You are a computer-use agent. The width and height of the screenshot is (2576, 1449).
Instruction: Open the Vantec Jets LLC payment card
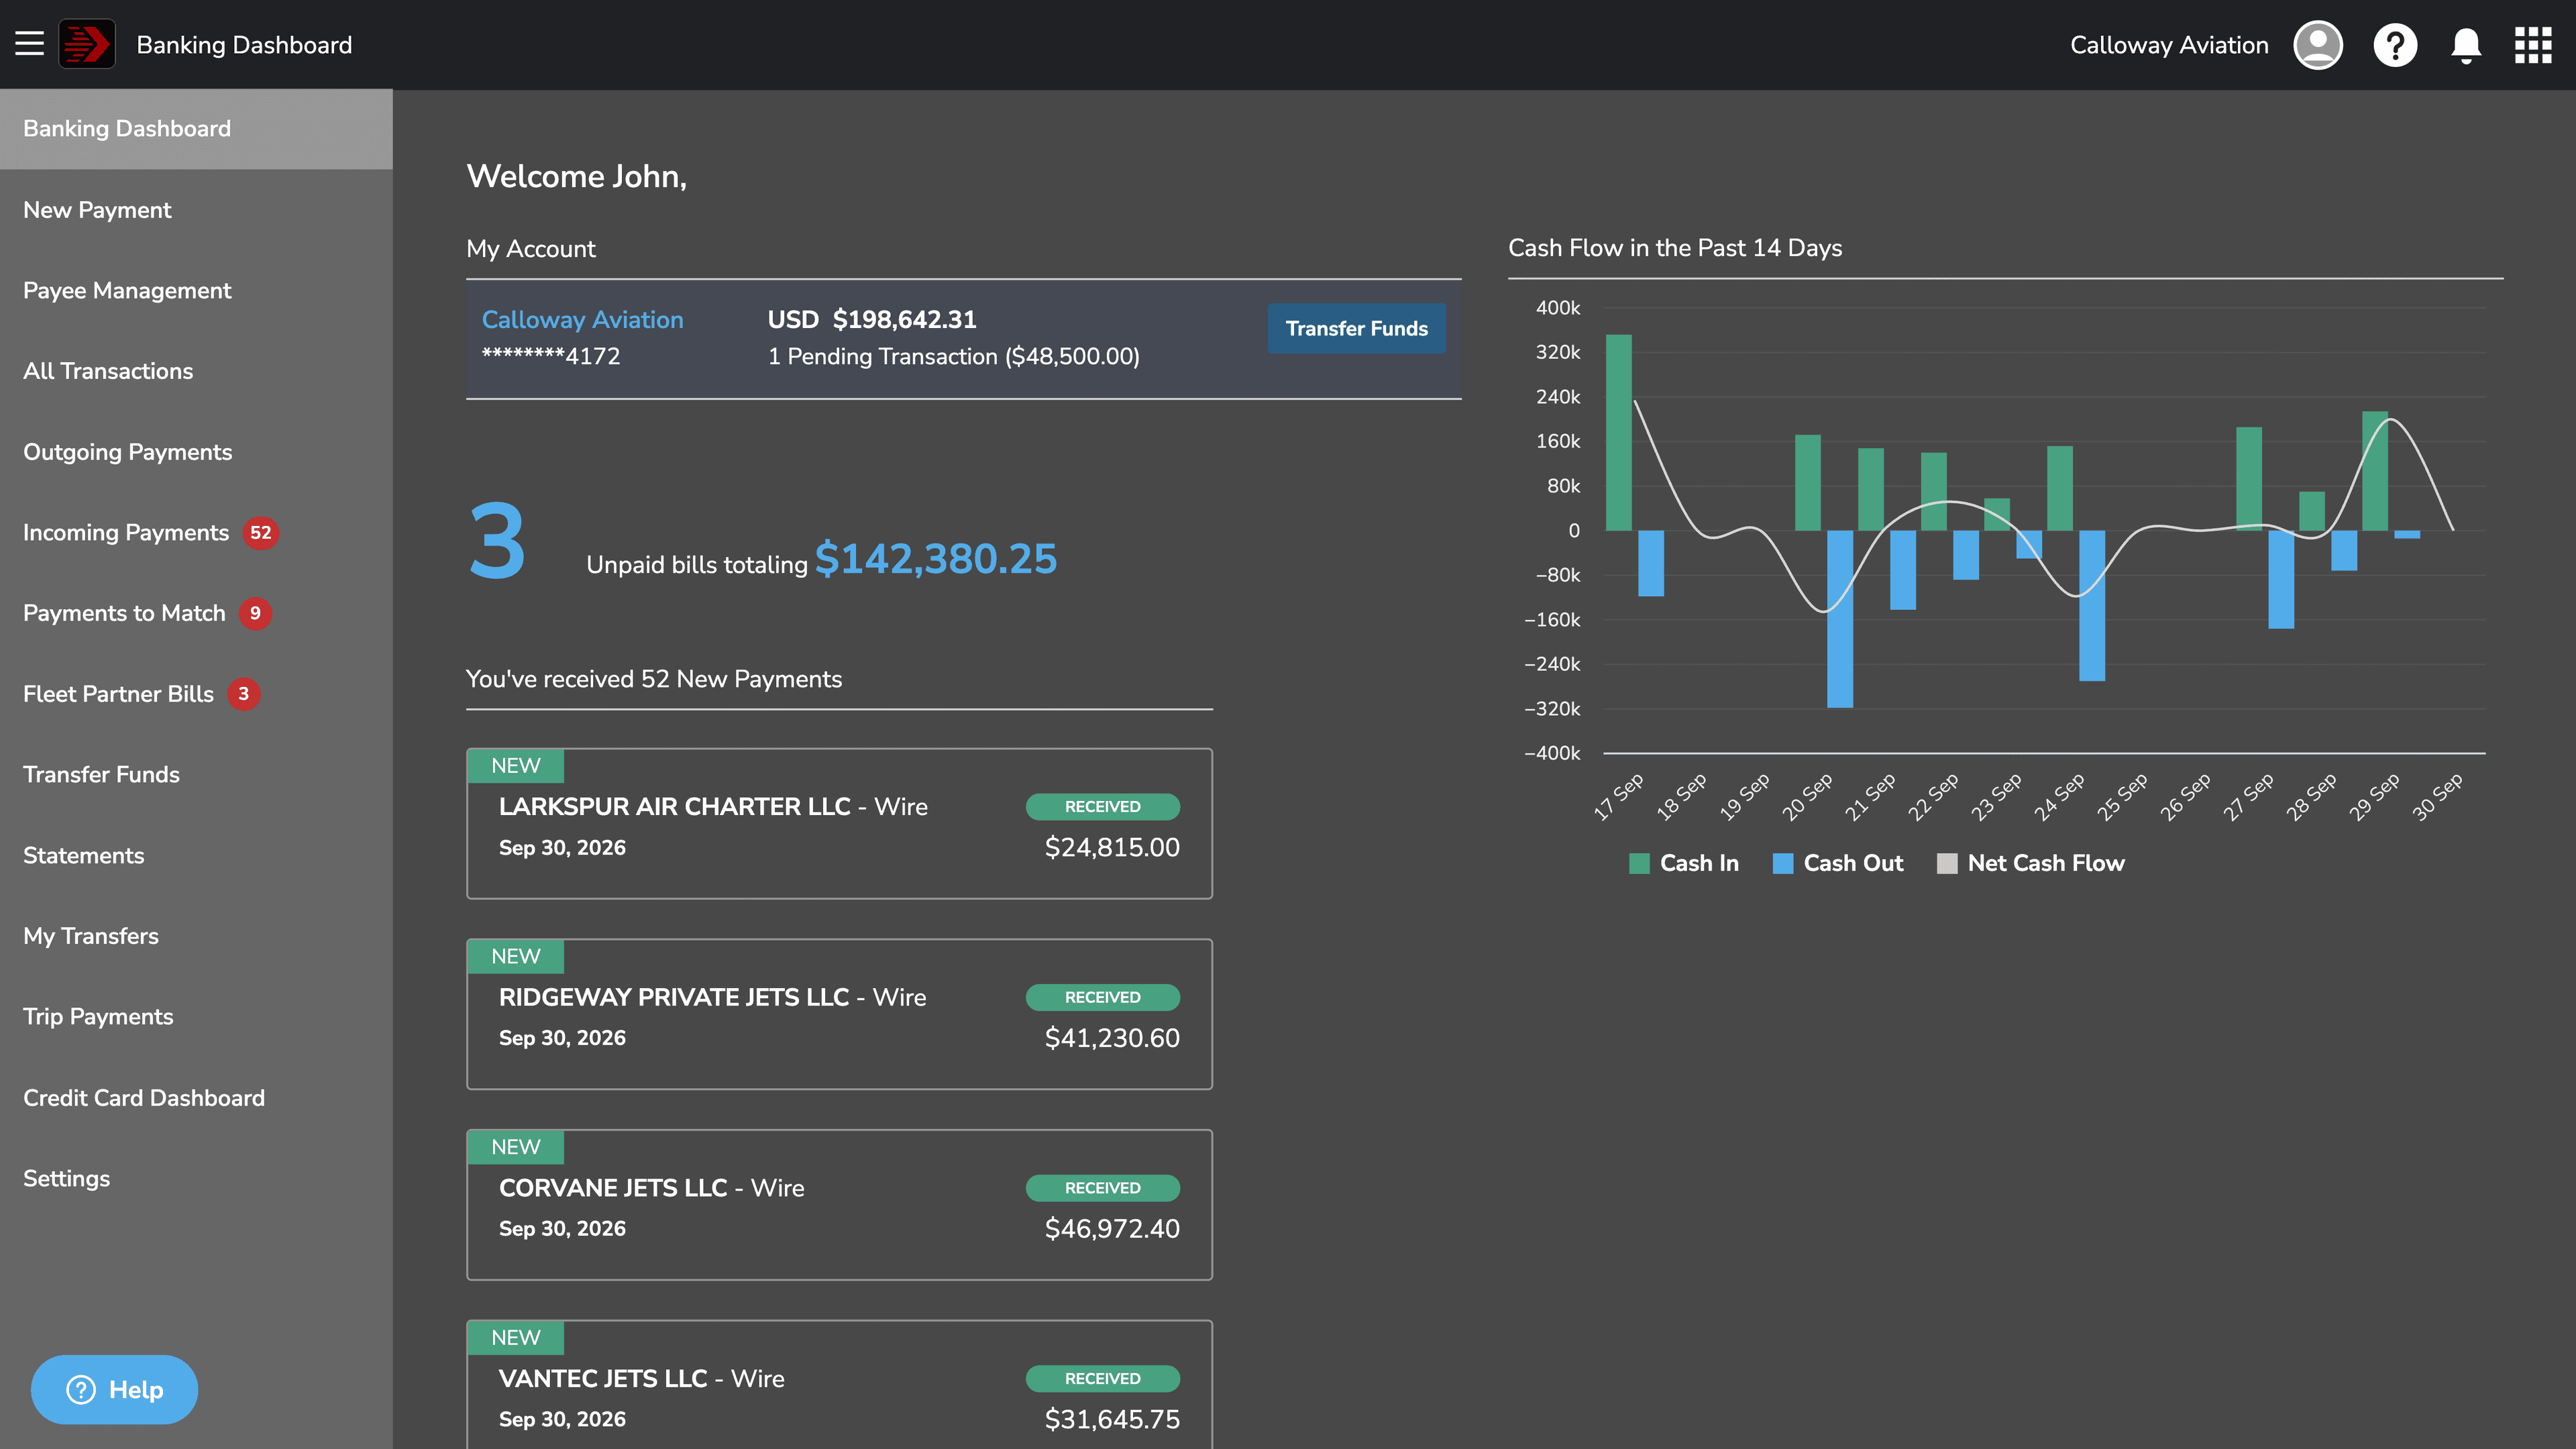(839, 1385)
